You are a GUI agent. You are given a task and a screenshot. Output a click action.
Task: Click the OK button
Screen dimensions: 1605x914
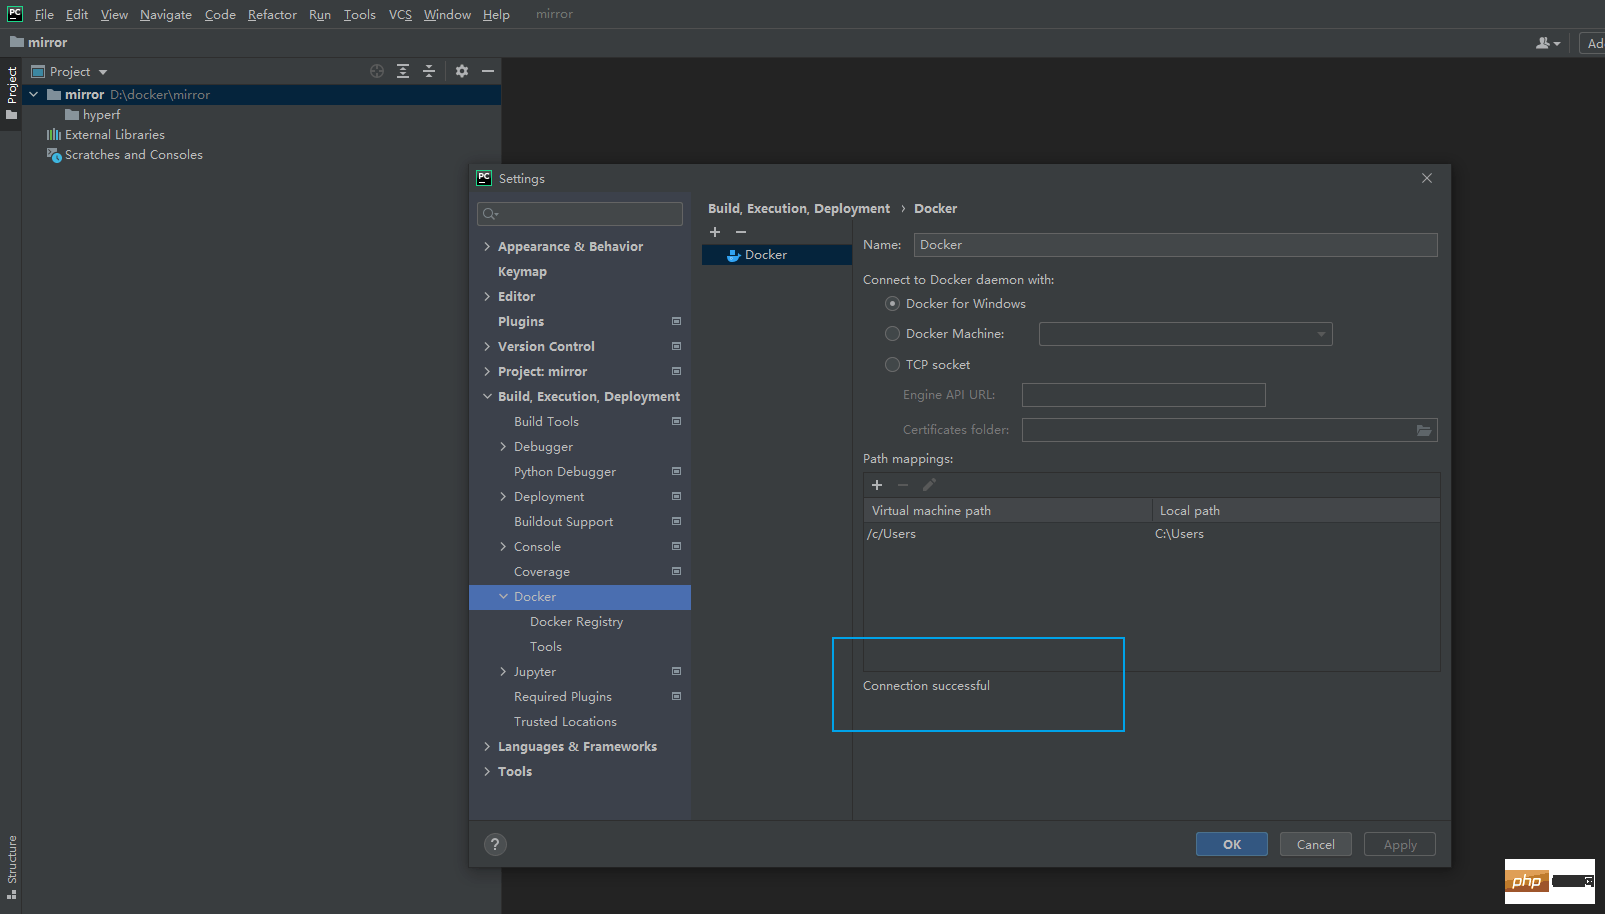[x=1232, y=844]
